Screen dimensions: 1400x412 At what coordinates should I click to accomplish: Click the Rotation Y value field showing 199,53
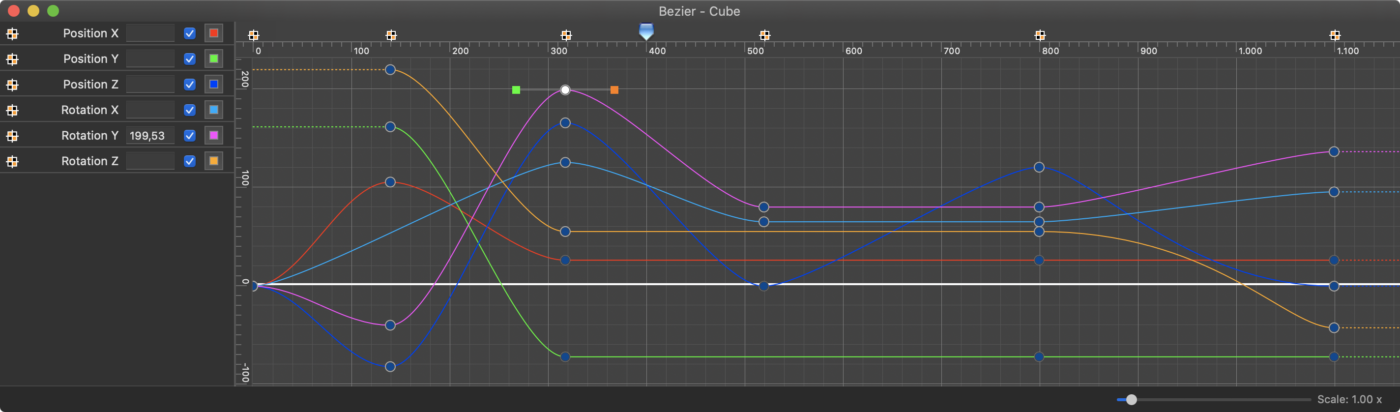click(150, 135)
